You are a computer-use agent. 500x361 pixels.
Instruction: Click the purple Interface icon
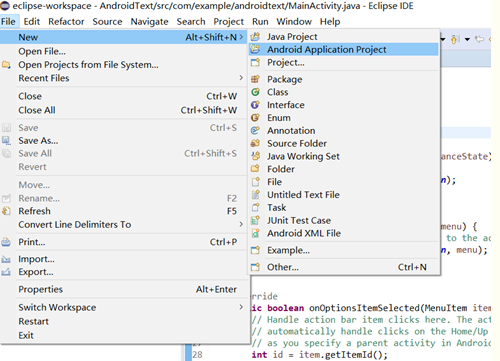255,105
